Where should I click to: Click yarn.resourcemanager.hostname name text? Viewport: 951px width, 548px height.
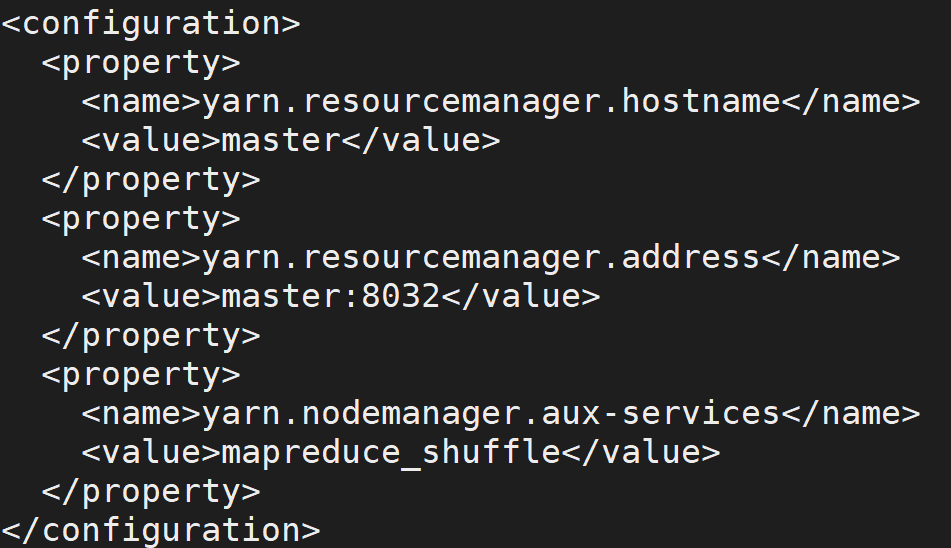coord(491,103)
